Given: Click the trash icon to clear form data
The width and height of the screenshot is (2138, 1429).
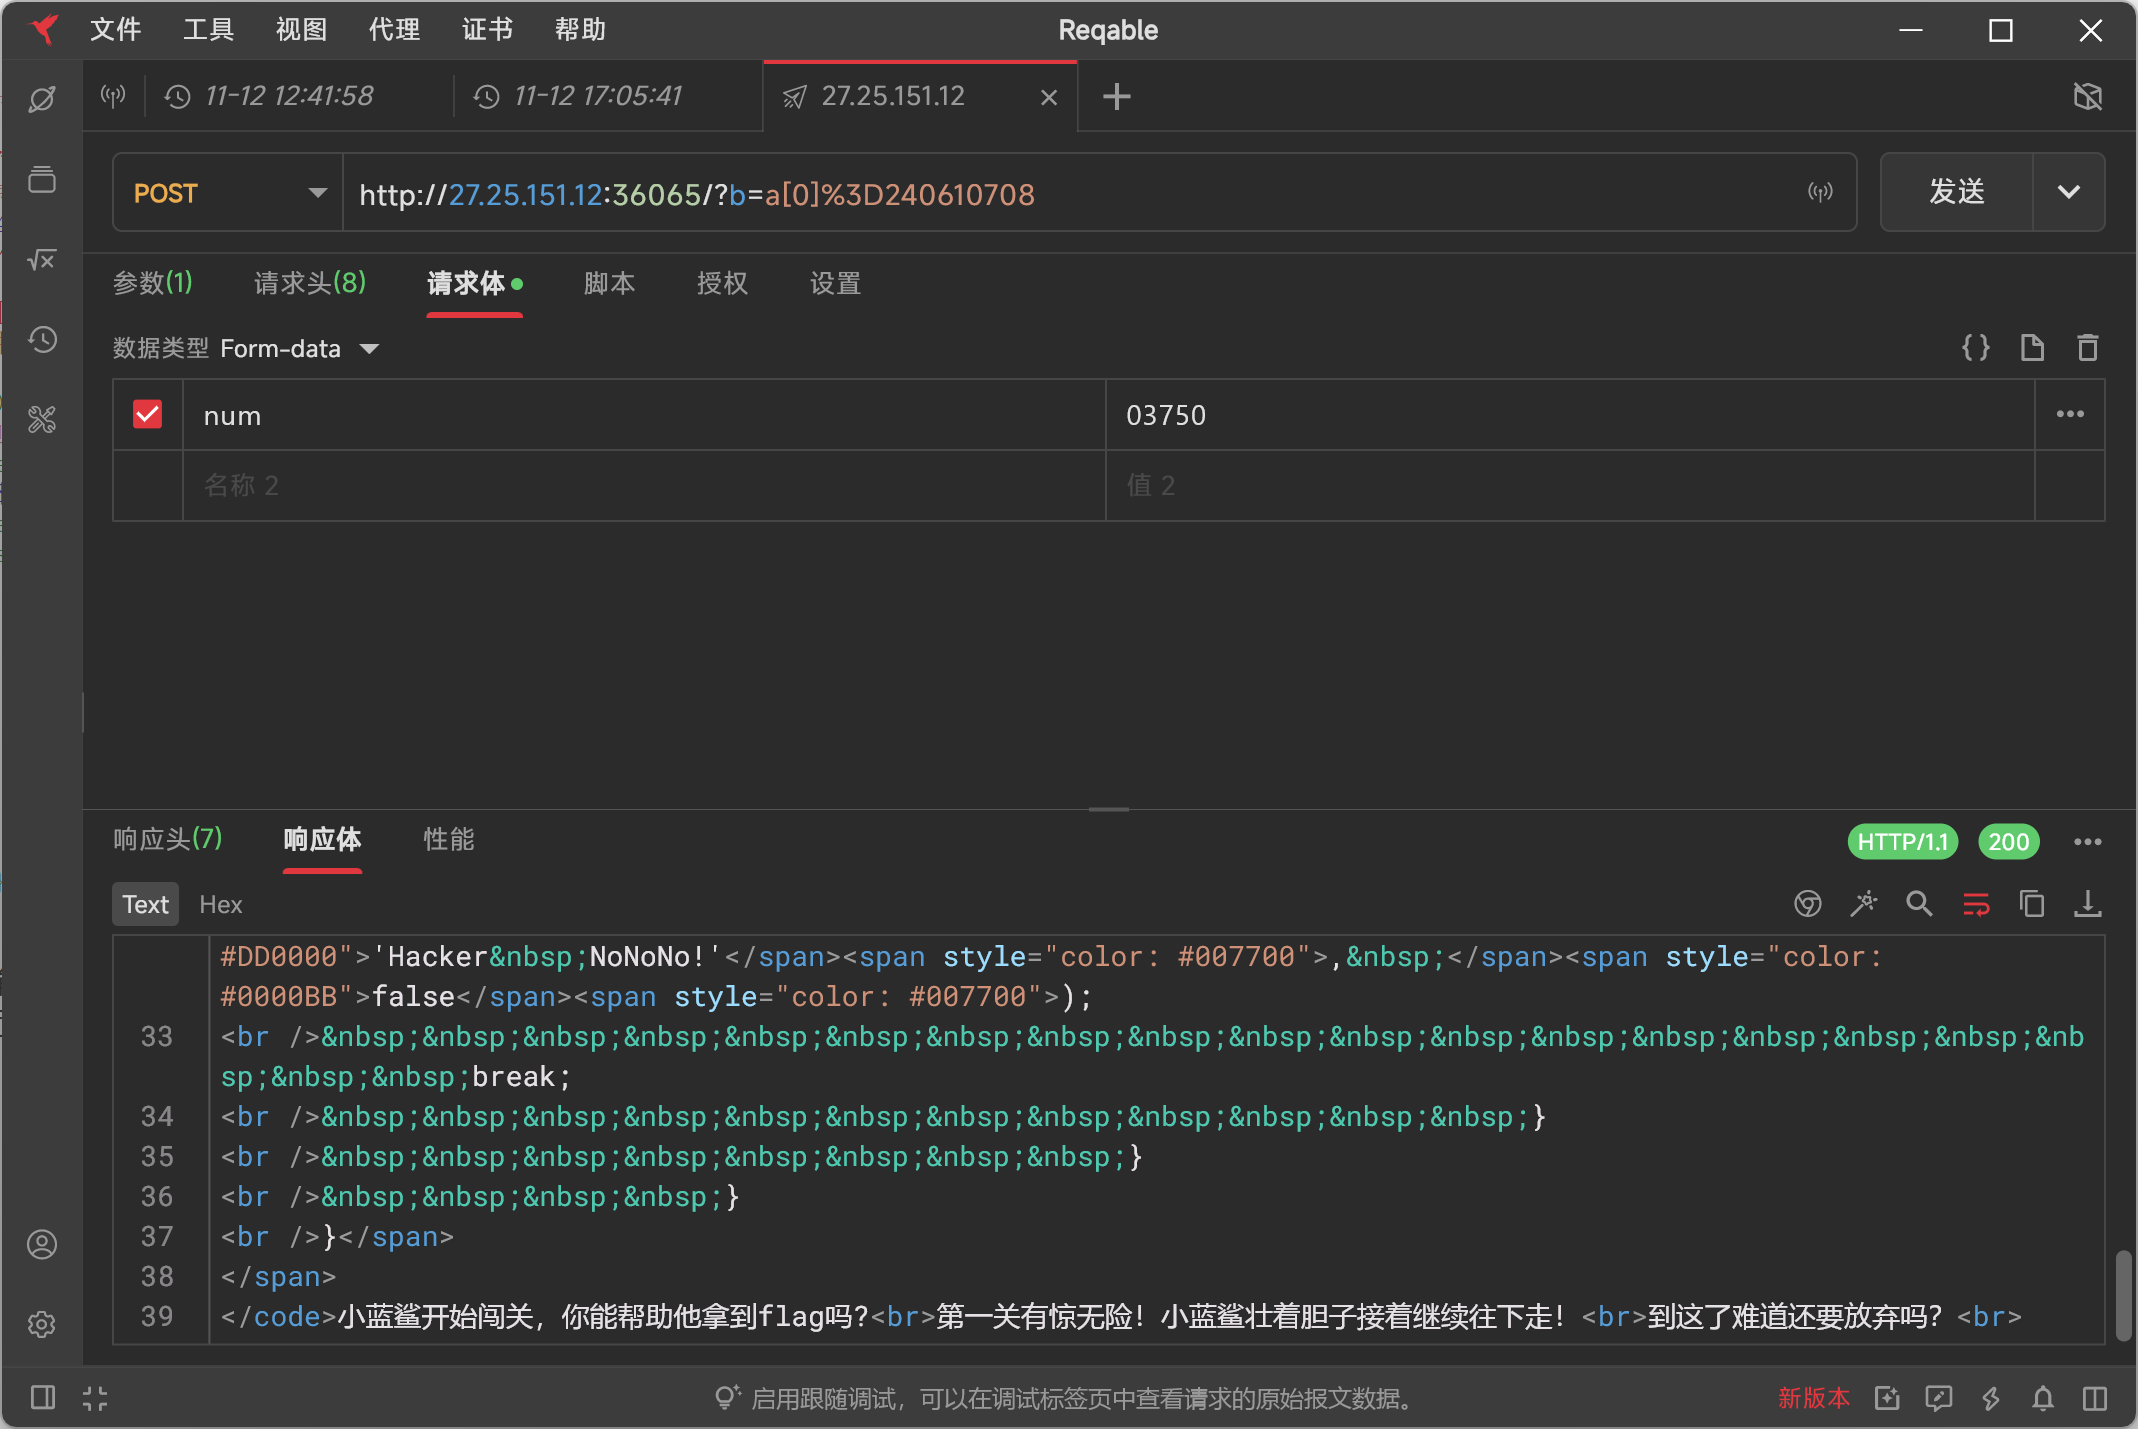Looking at the screenshot, I should coord(2087,348).
